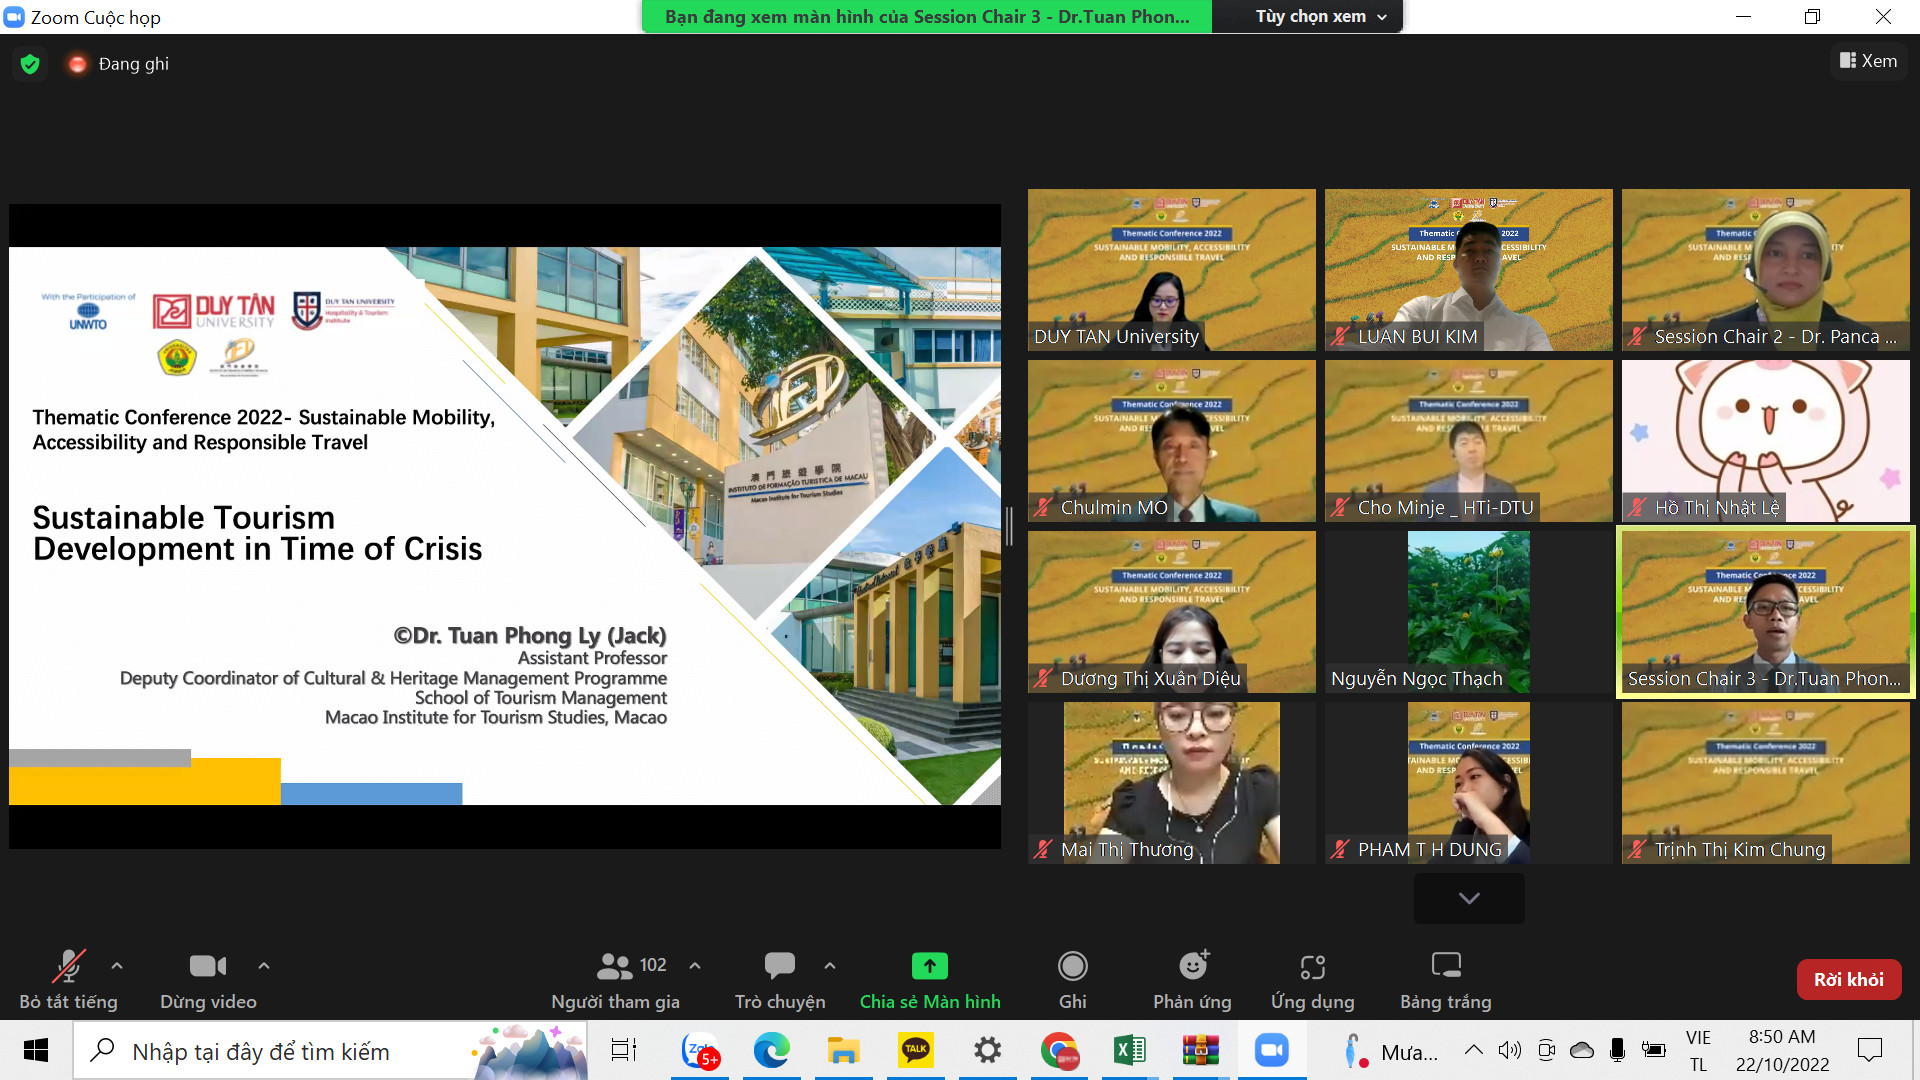The image size is (1920, 1080).
Task: Open the Apps (Ứng dụng) icon
Action: [x=1312, y=967]
